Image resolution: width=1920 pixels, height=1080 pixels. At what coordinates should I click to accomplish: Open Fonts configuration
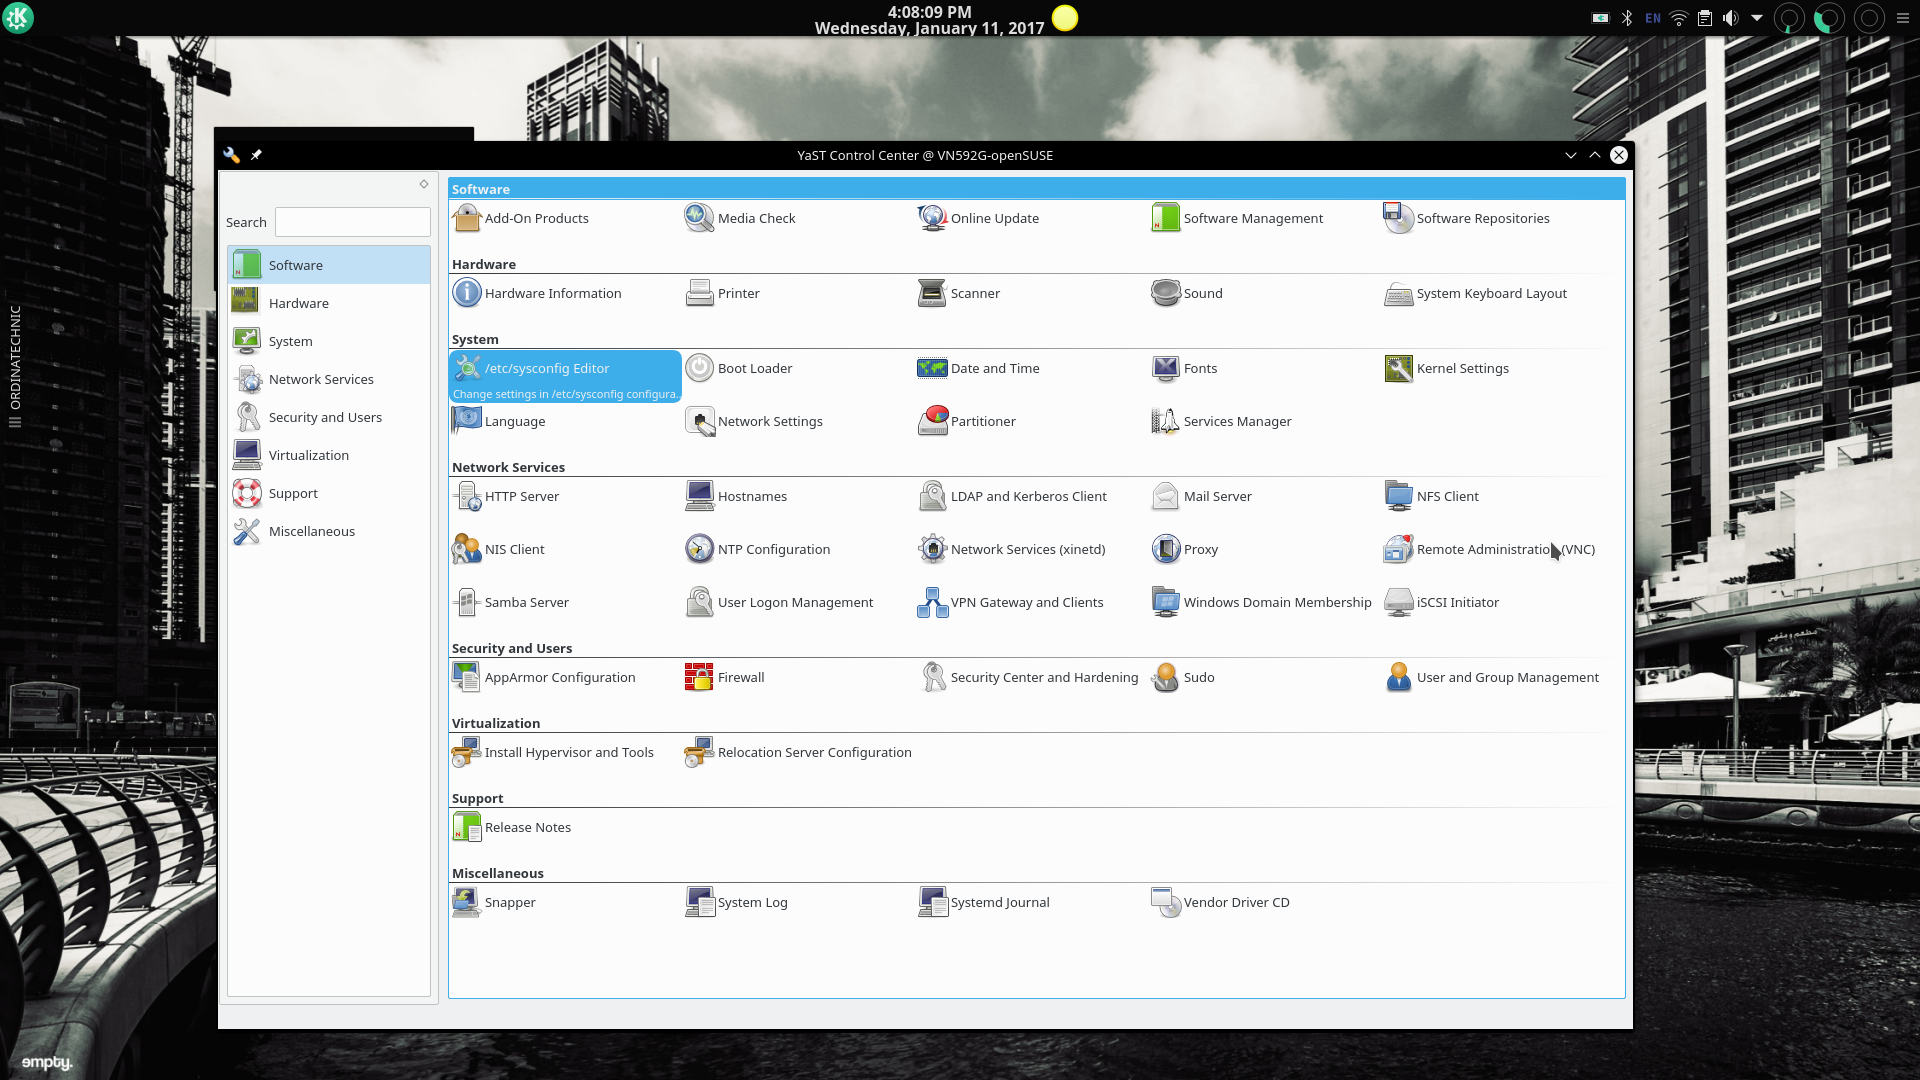point(1185,368)
